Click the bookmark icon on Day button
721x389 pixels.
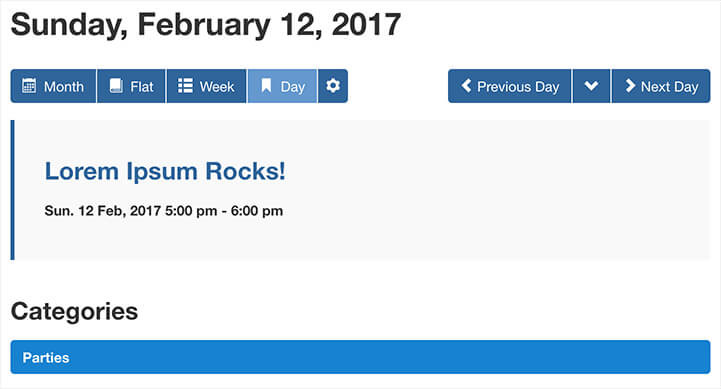[x=266, y=86]
